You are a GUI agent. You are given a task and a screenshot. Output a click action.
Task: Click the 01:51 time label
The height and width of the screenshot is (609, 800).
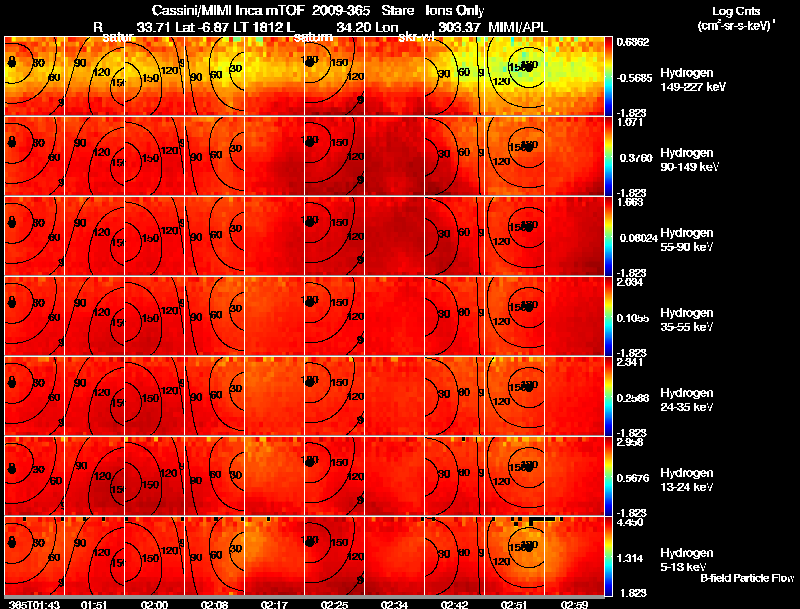pos(94,604)
